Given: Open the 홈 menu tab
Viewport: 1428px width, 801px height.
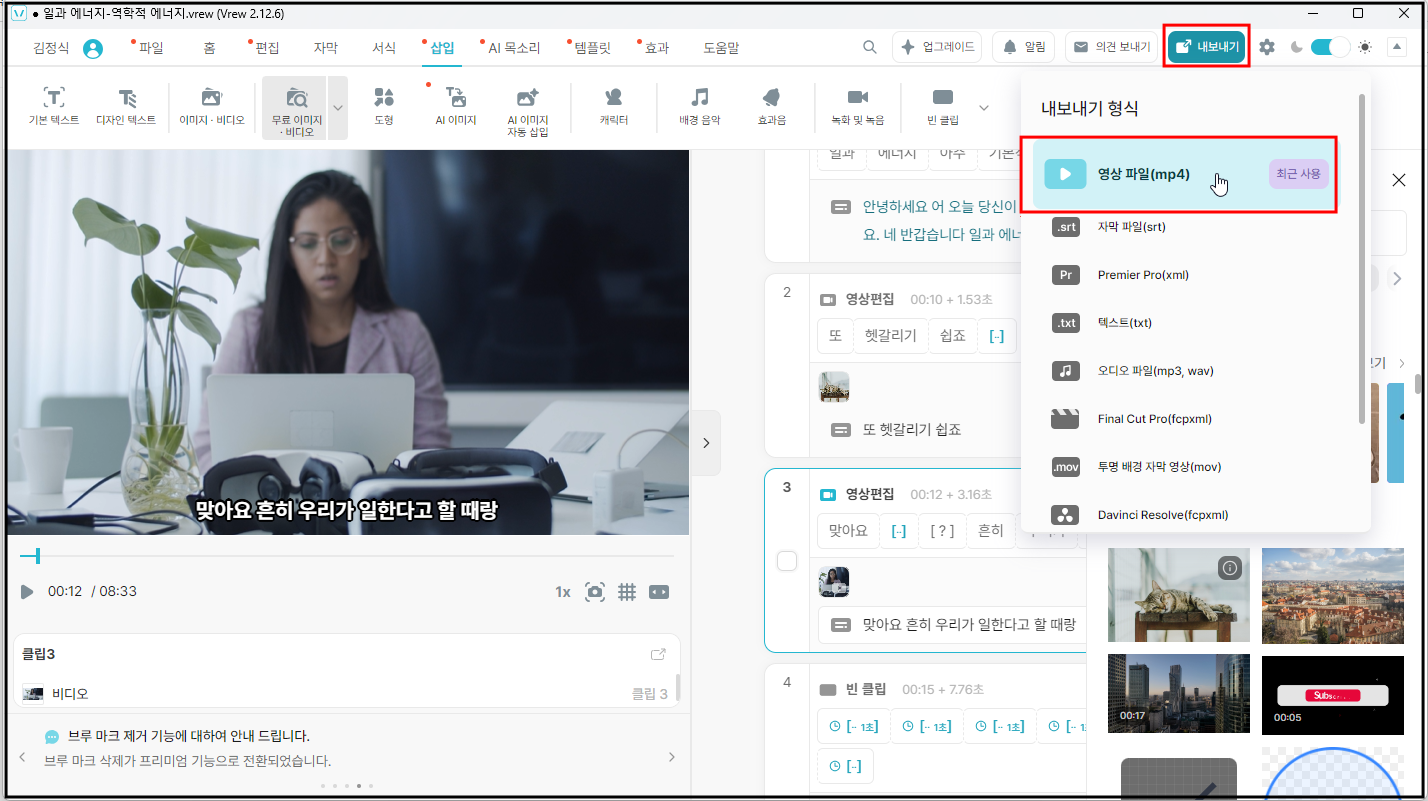Looking at the screenshot, I should point(209,48).
